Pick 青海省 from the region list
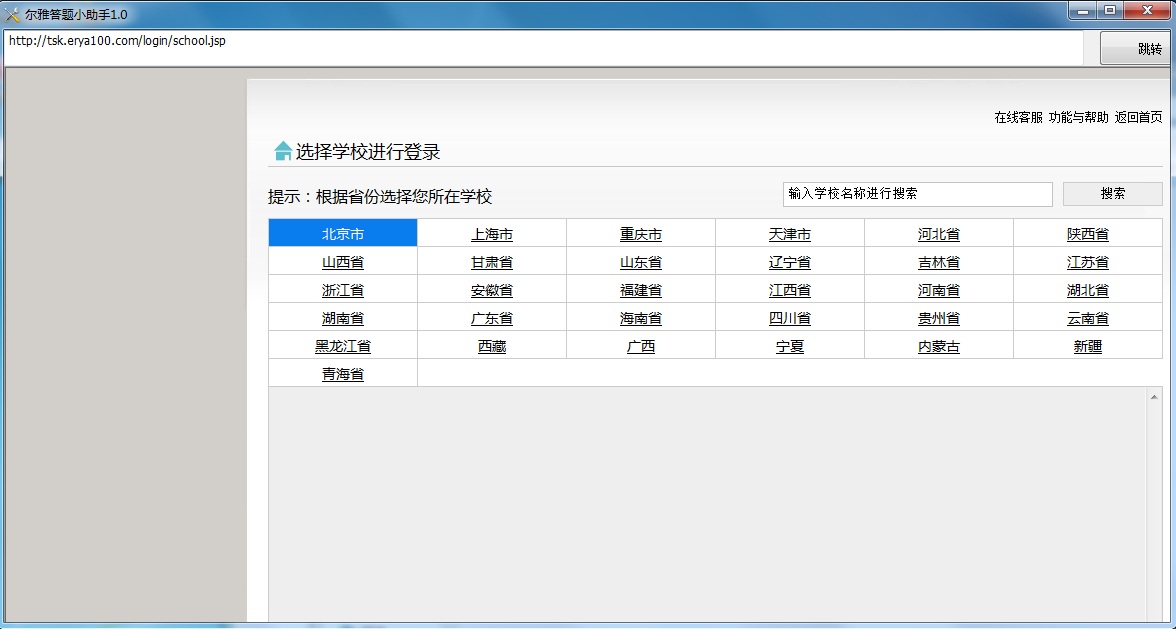The width and height of the screenshot is (1176, 629). pyautogui.click(x=342, y=374)
